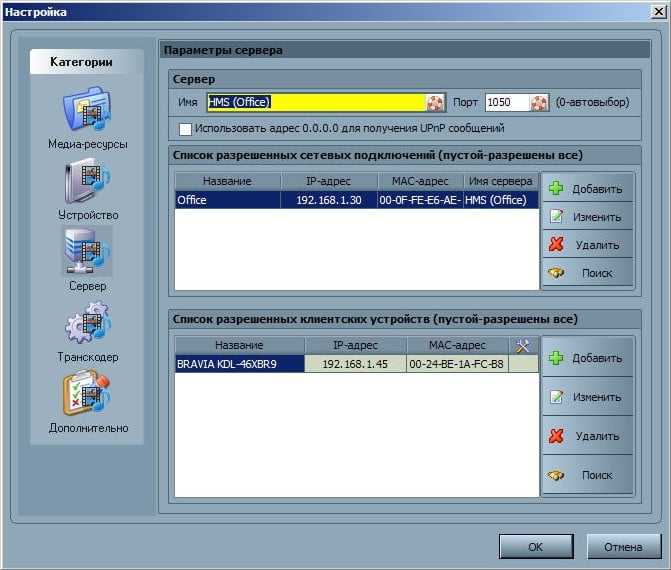Add a client device with Добавить
This screenshot has height=570, width=671.
coord(588,358)
